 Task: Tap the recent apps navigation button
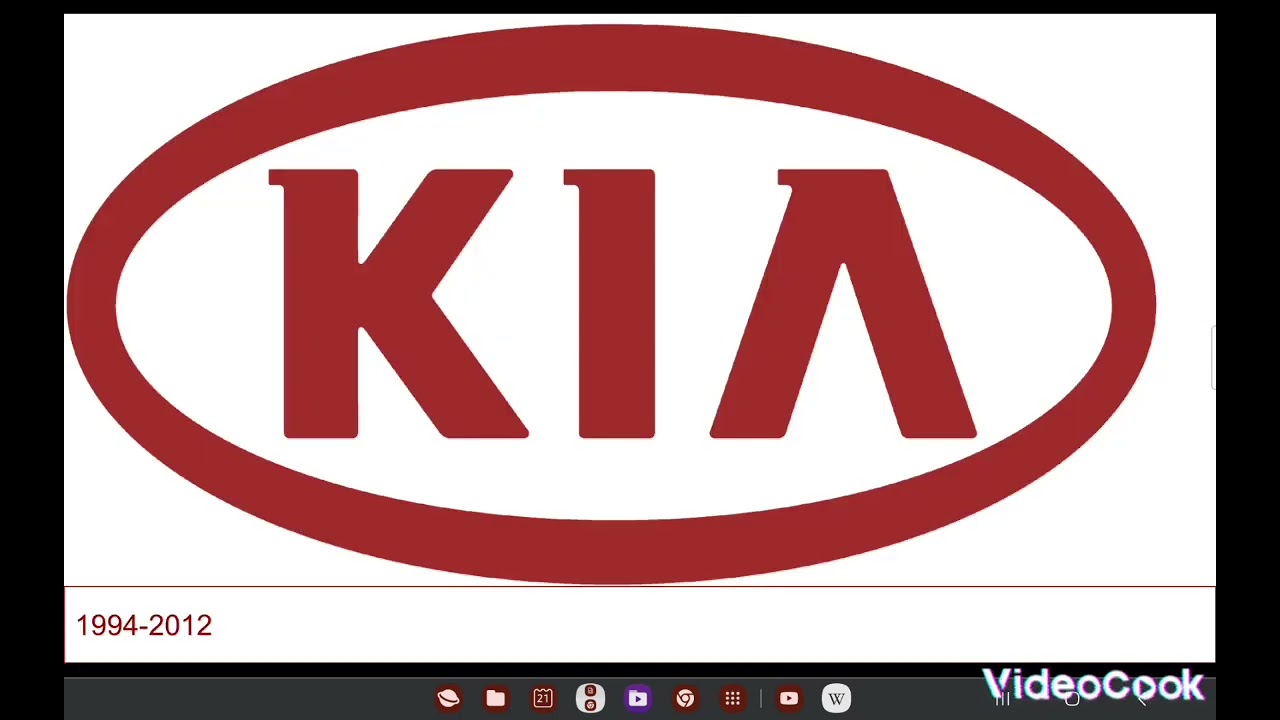click(1003, 699)
